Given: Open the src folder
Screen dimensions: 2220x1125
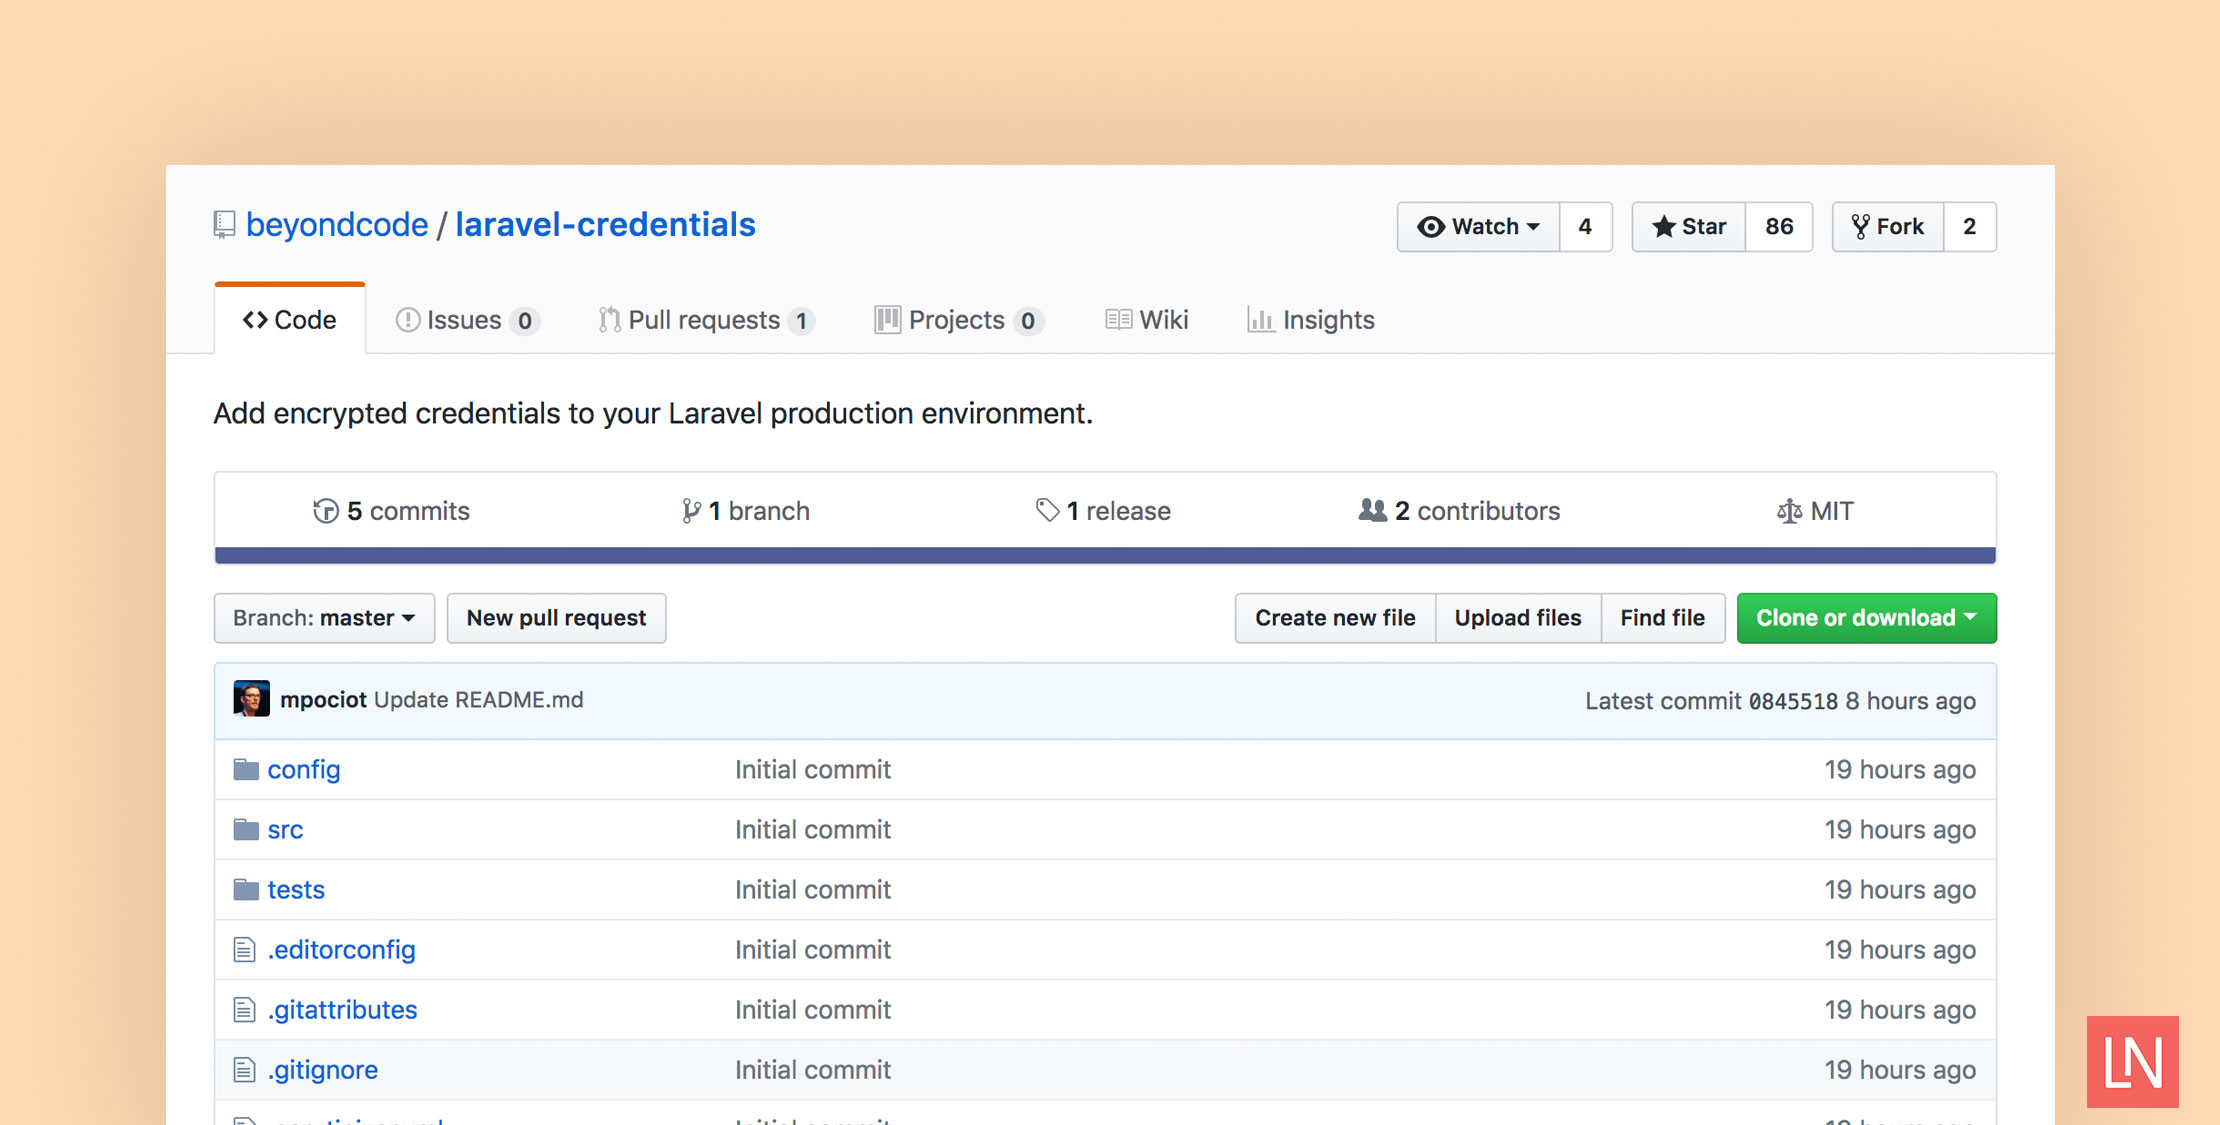Looking at the screenshot, I should [285, 829].
